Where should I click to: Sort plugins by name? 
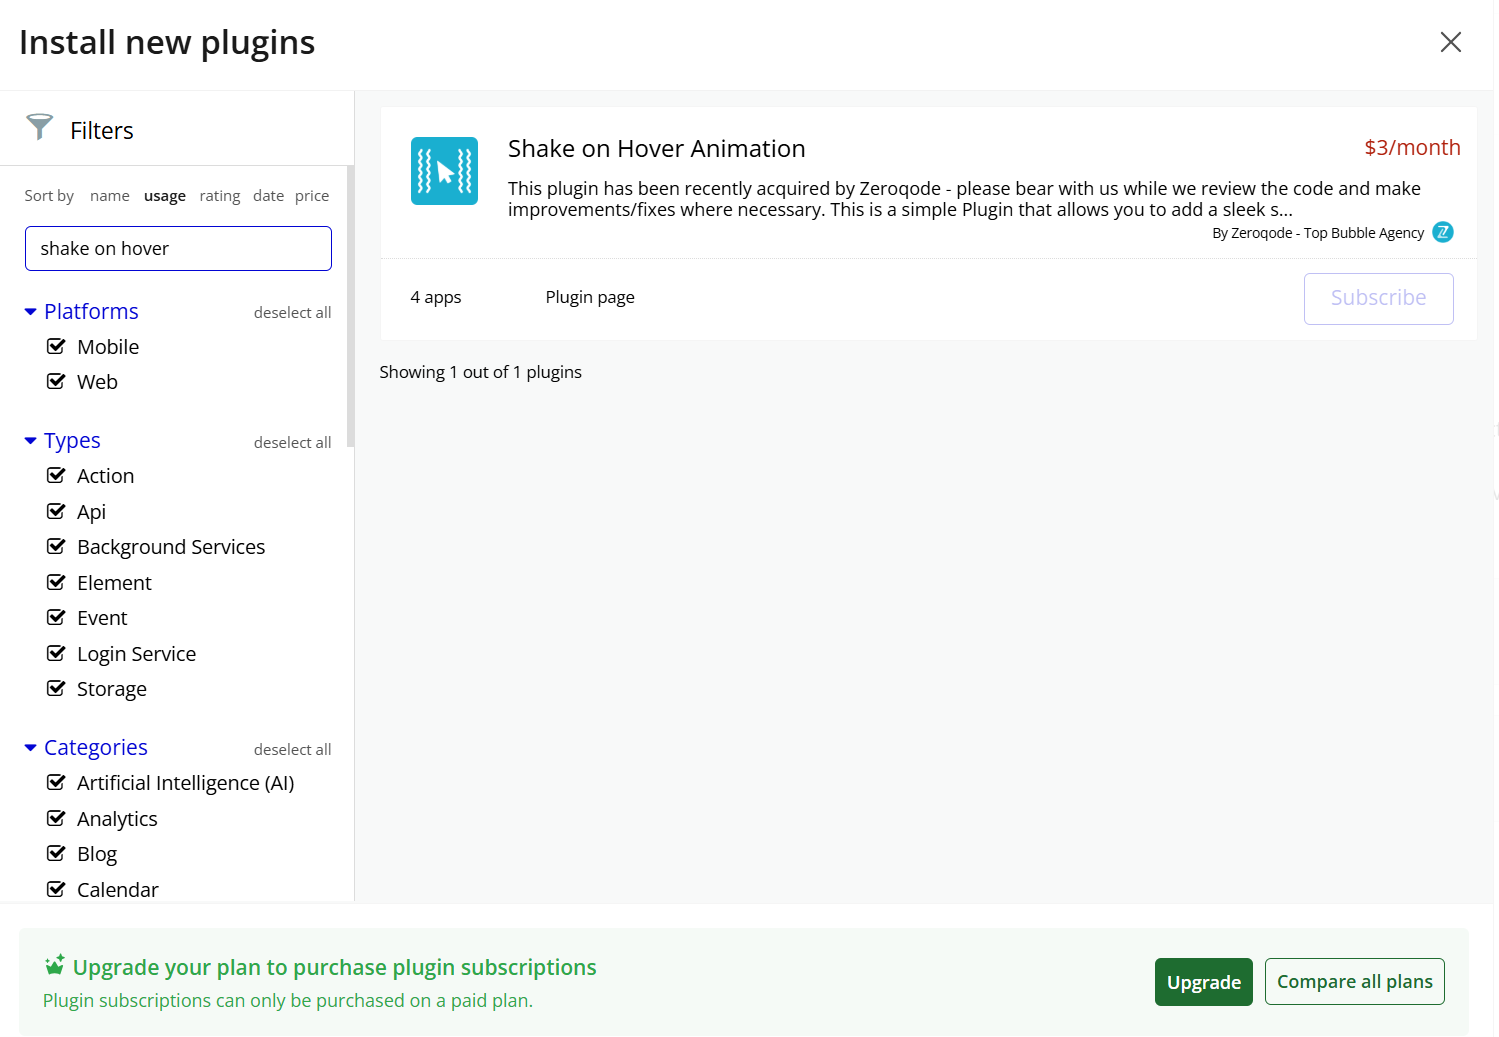[109, 196]
